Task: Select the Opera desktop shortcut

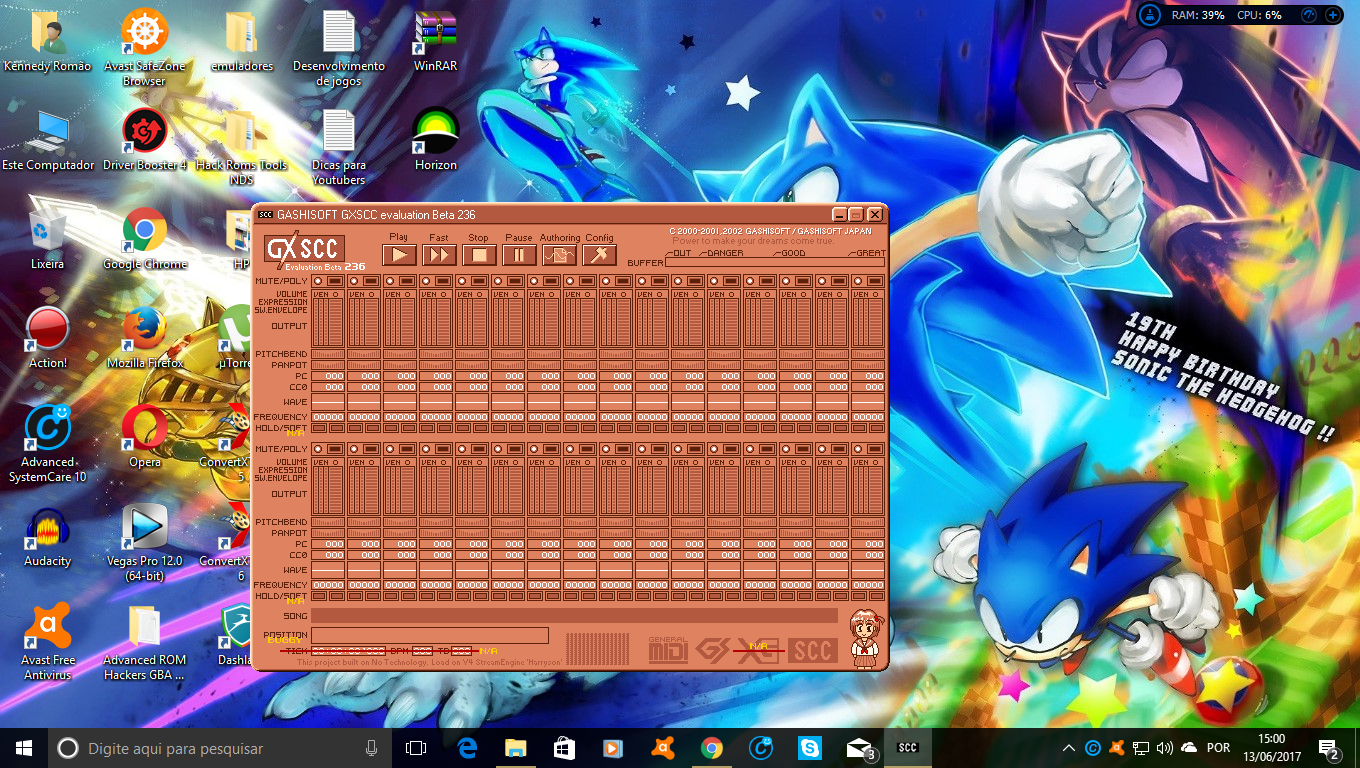Action: 145,437
